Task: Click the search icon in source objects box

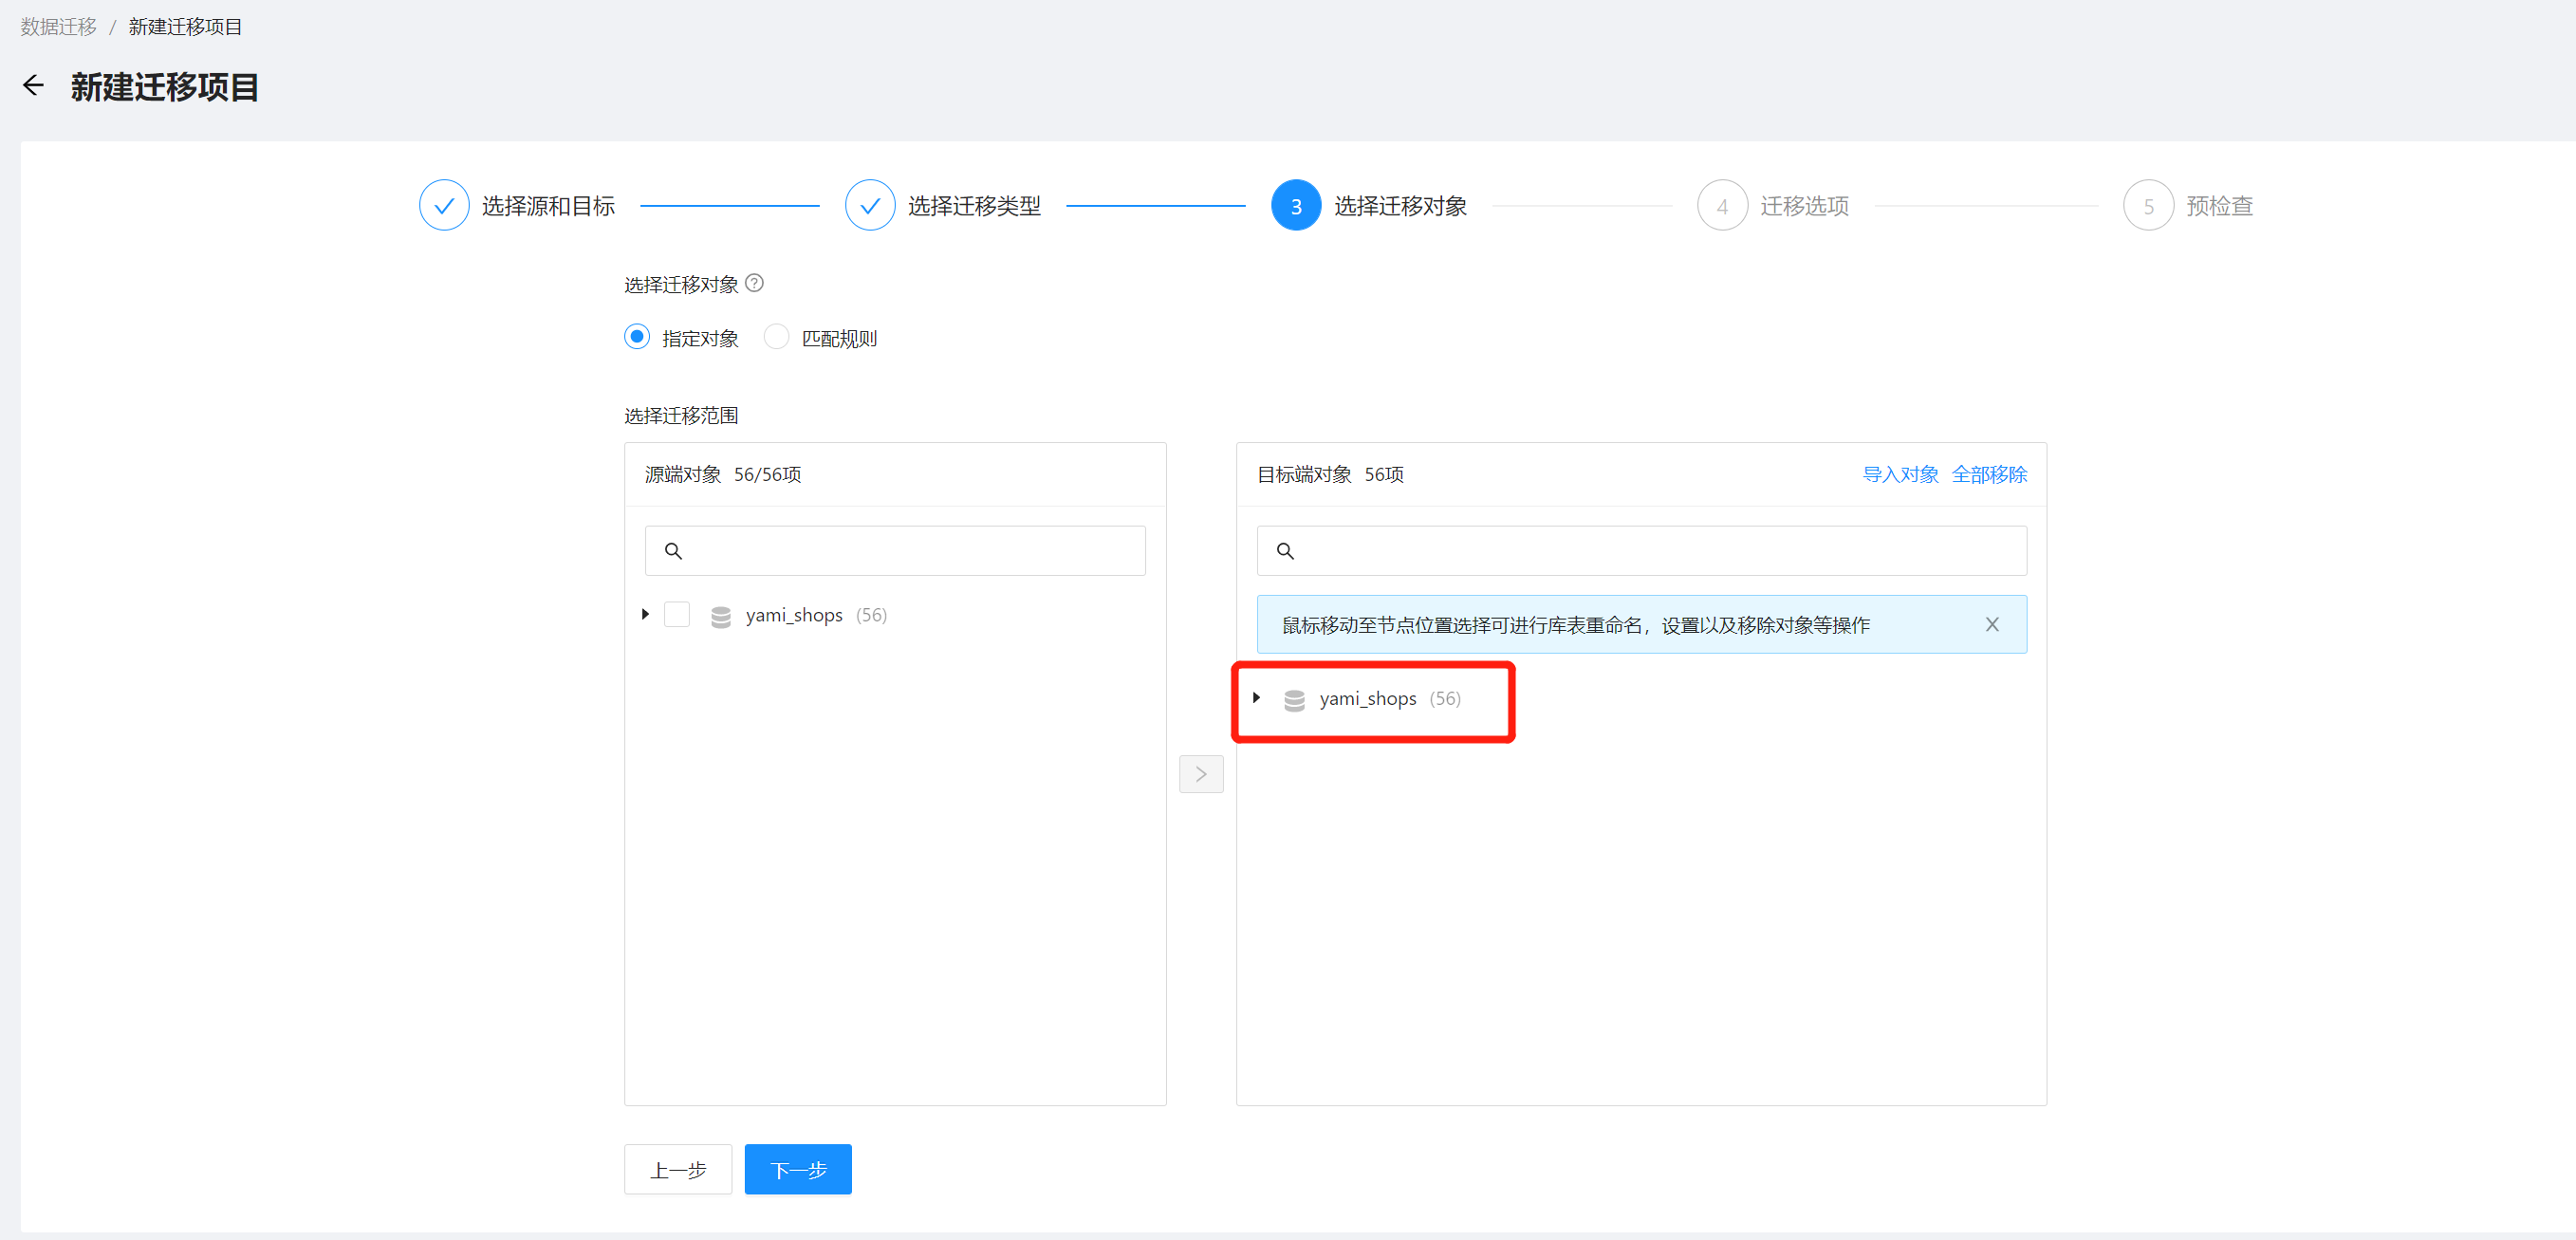Action: tap(673, 551)
